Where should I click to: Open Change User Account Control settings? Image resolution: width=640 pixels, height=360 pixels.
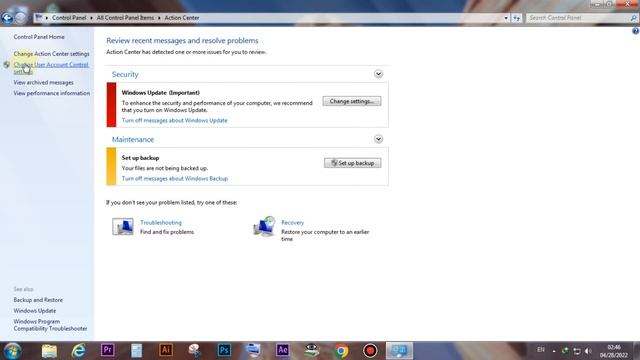point(51,68)
